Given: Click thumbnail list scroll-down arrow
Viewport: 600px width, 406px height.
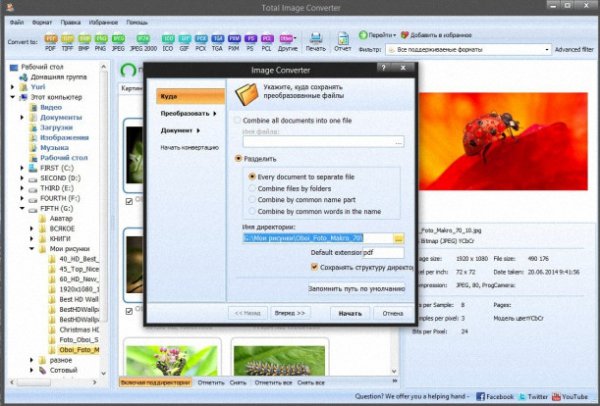Looking at the screenshot, I should (x=394, y=371).
